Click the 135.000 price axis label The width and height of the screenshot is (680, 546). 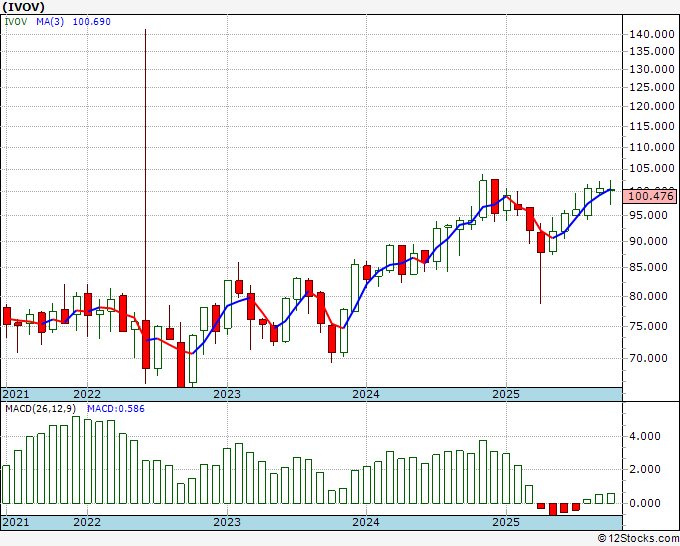tap(652, 52)
